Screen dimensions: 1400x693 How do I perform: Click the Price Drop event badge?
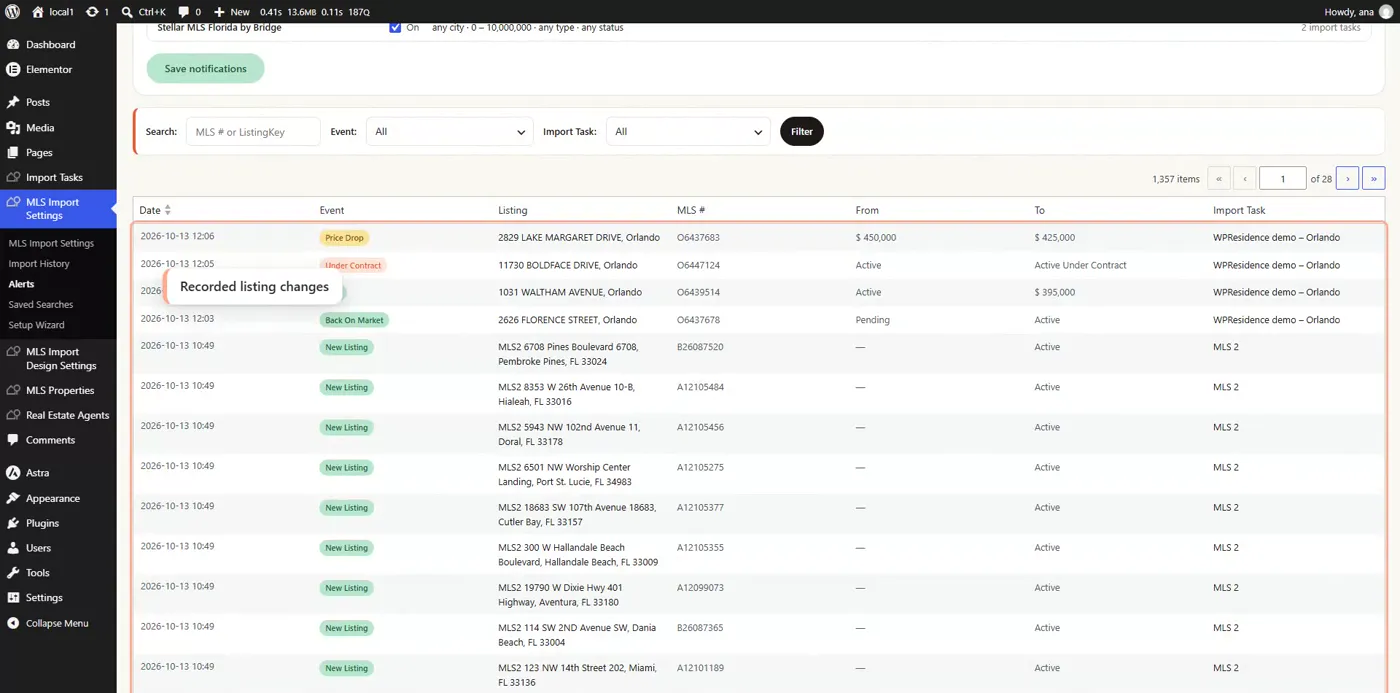click(344, 238)
